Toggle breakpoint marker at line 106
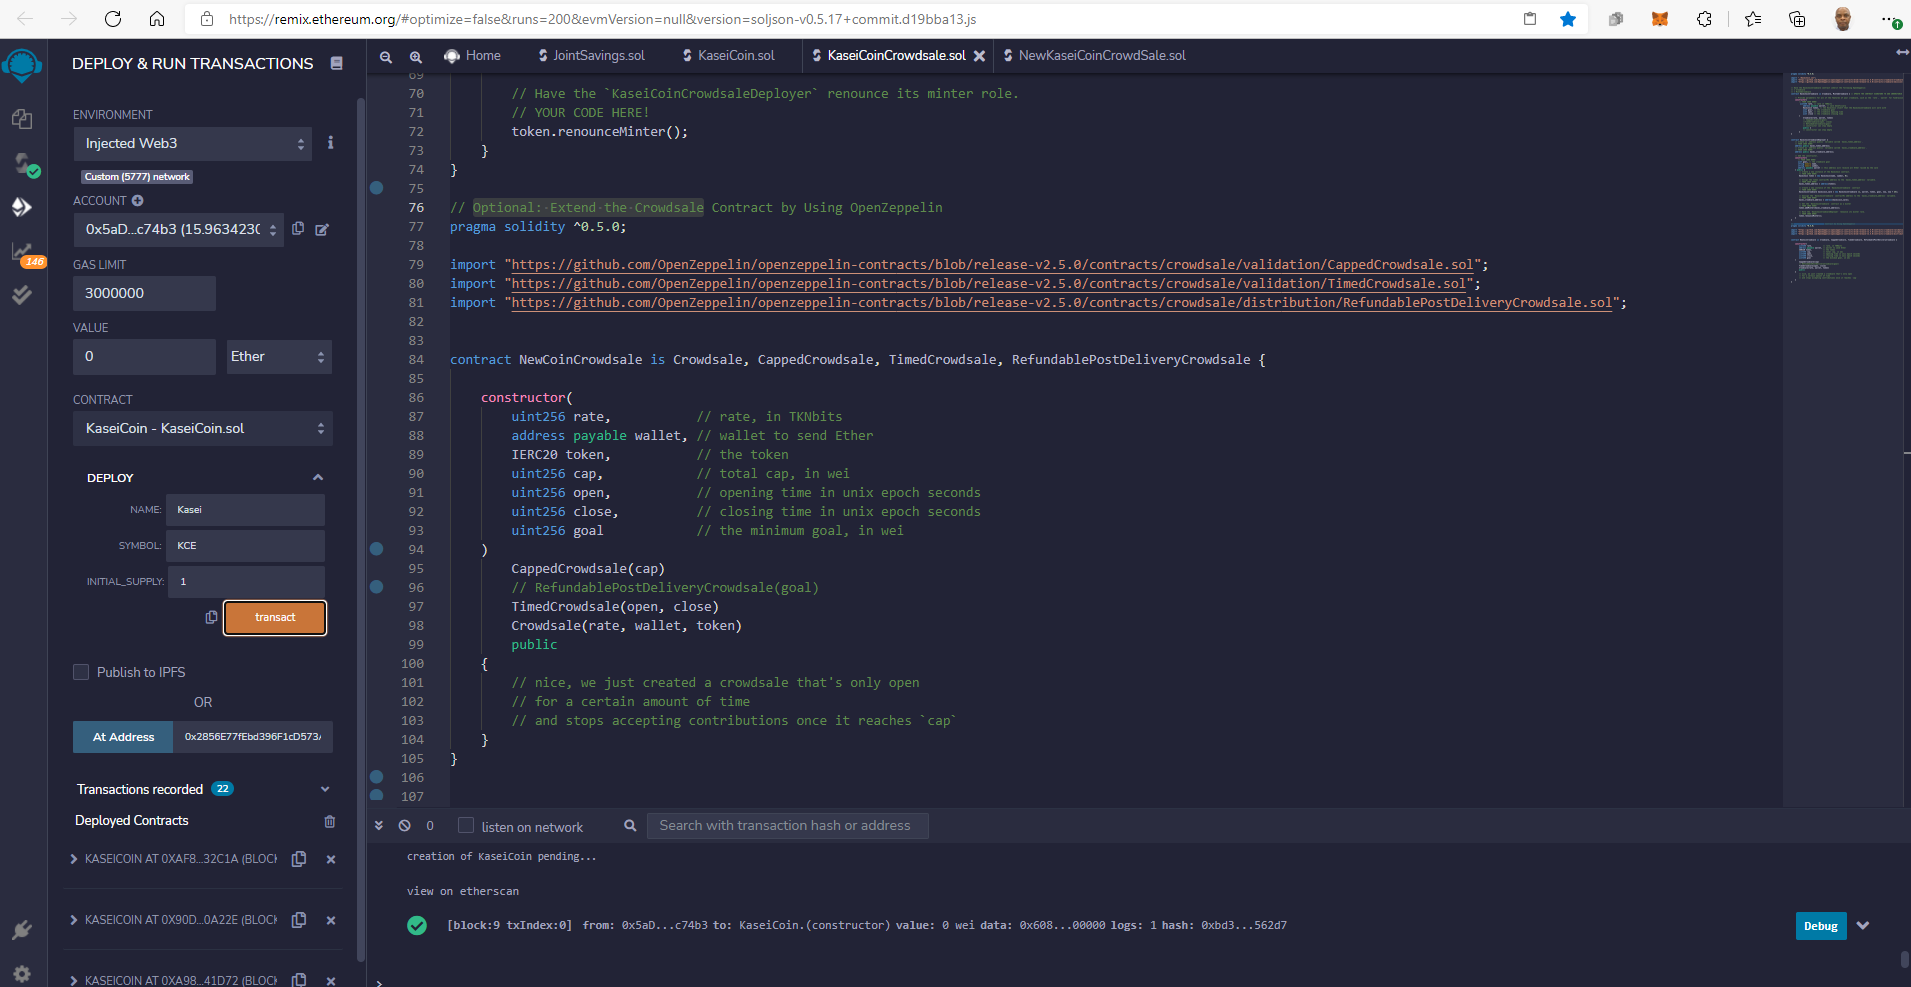Image resolution: width=1911 pixels, height=987 pixels. click(x=377, y=777)
